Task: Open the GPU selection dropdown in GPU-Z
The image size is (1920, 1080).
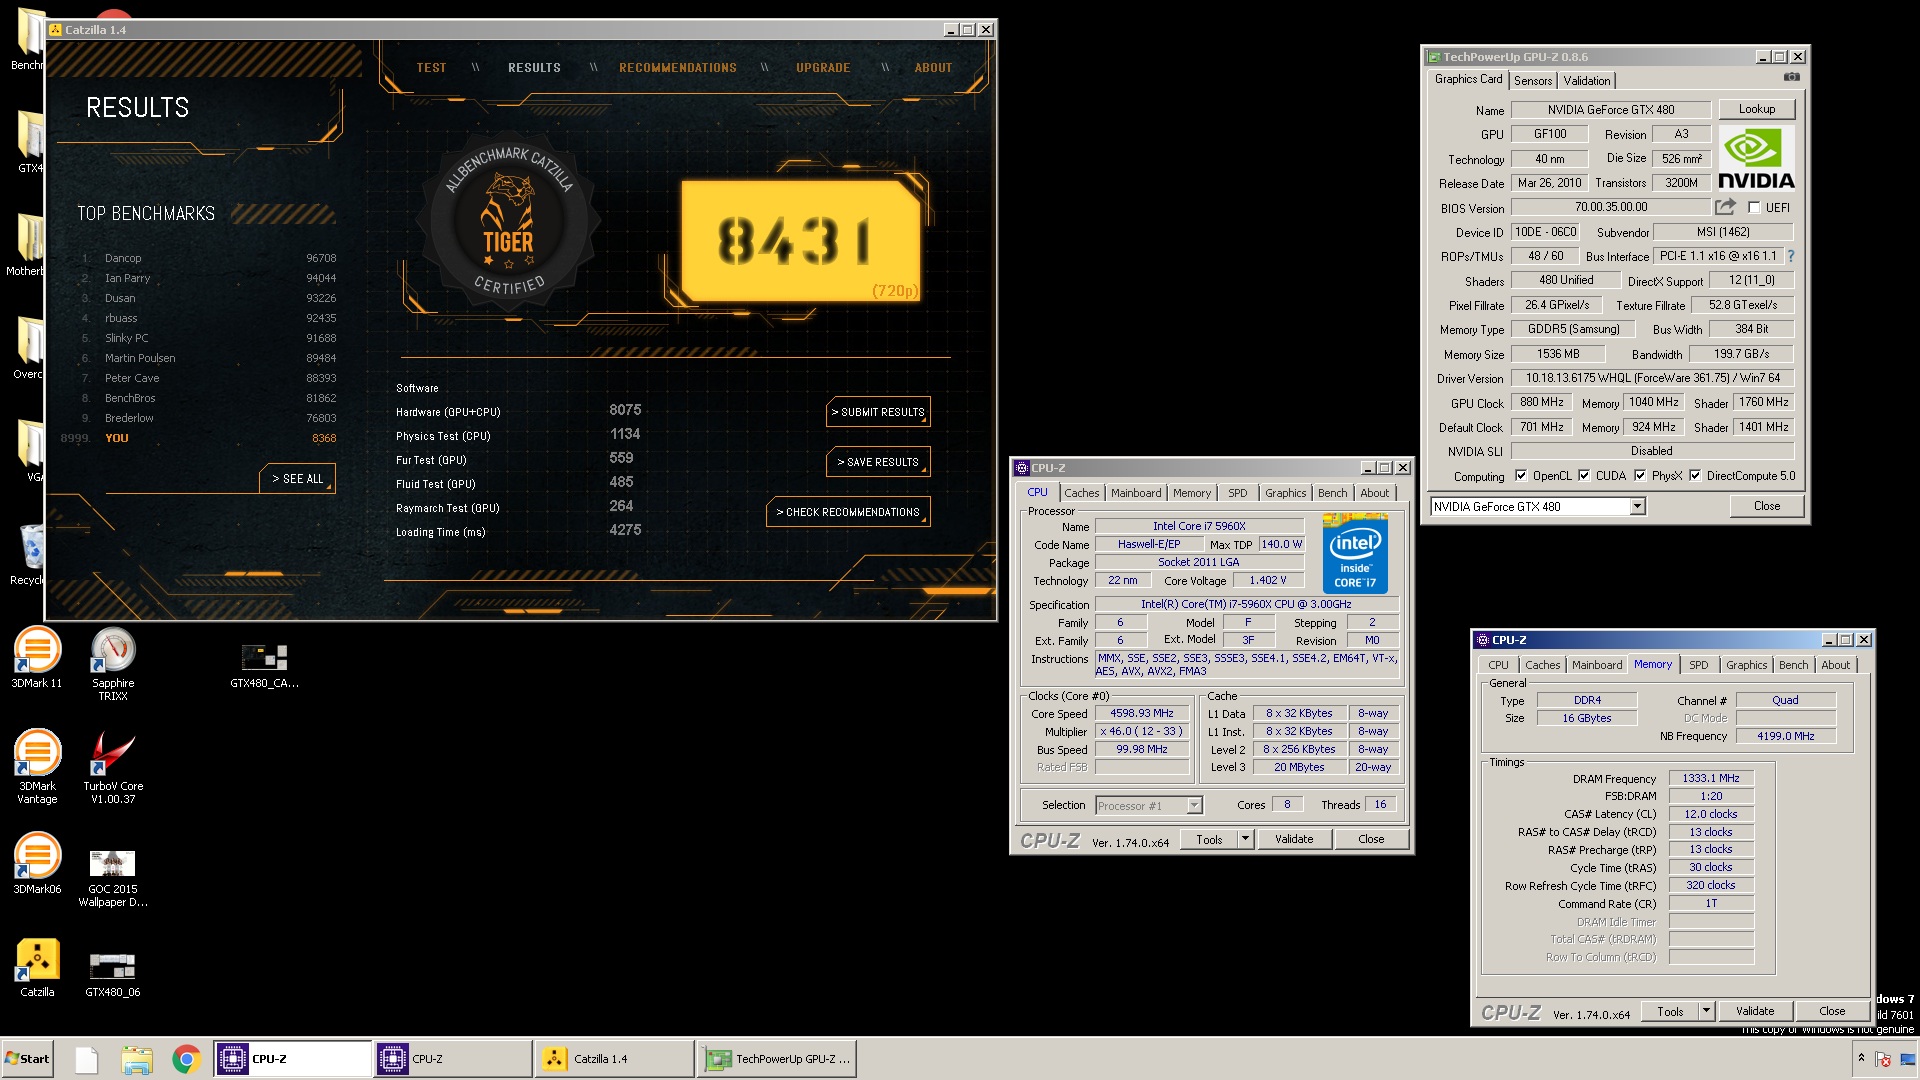Action: tap(1638, 507)
